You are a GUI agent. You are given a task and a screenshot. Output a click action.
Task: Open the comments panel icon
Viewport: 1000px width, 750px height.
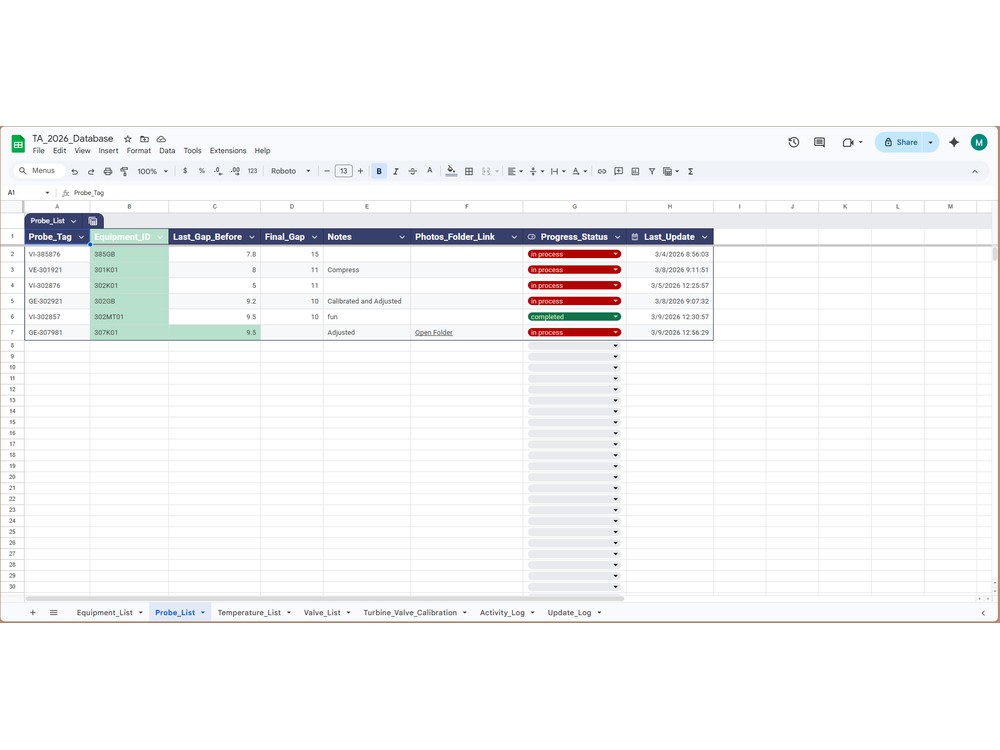(x=820, y=142)
